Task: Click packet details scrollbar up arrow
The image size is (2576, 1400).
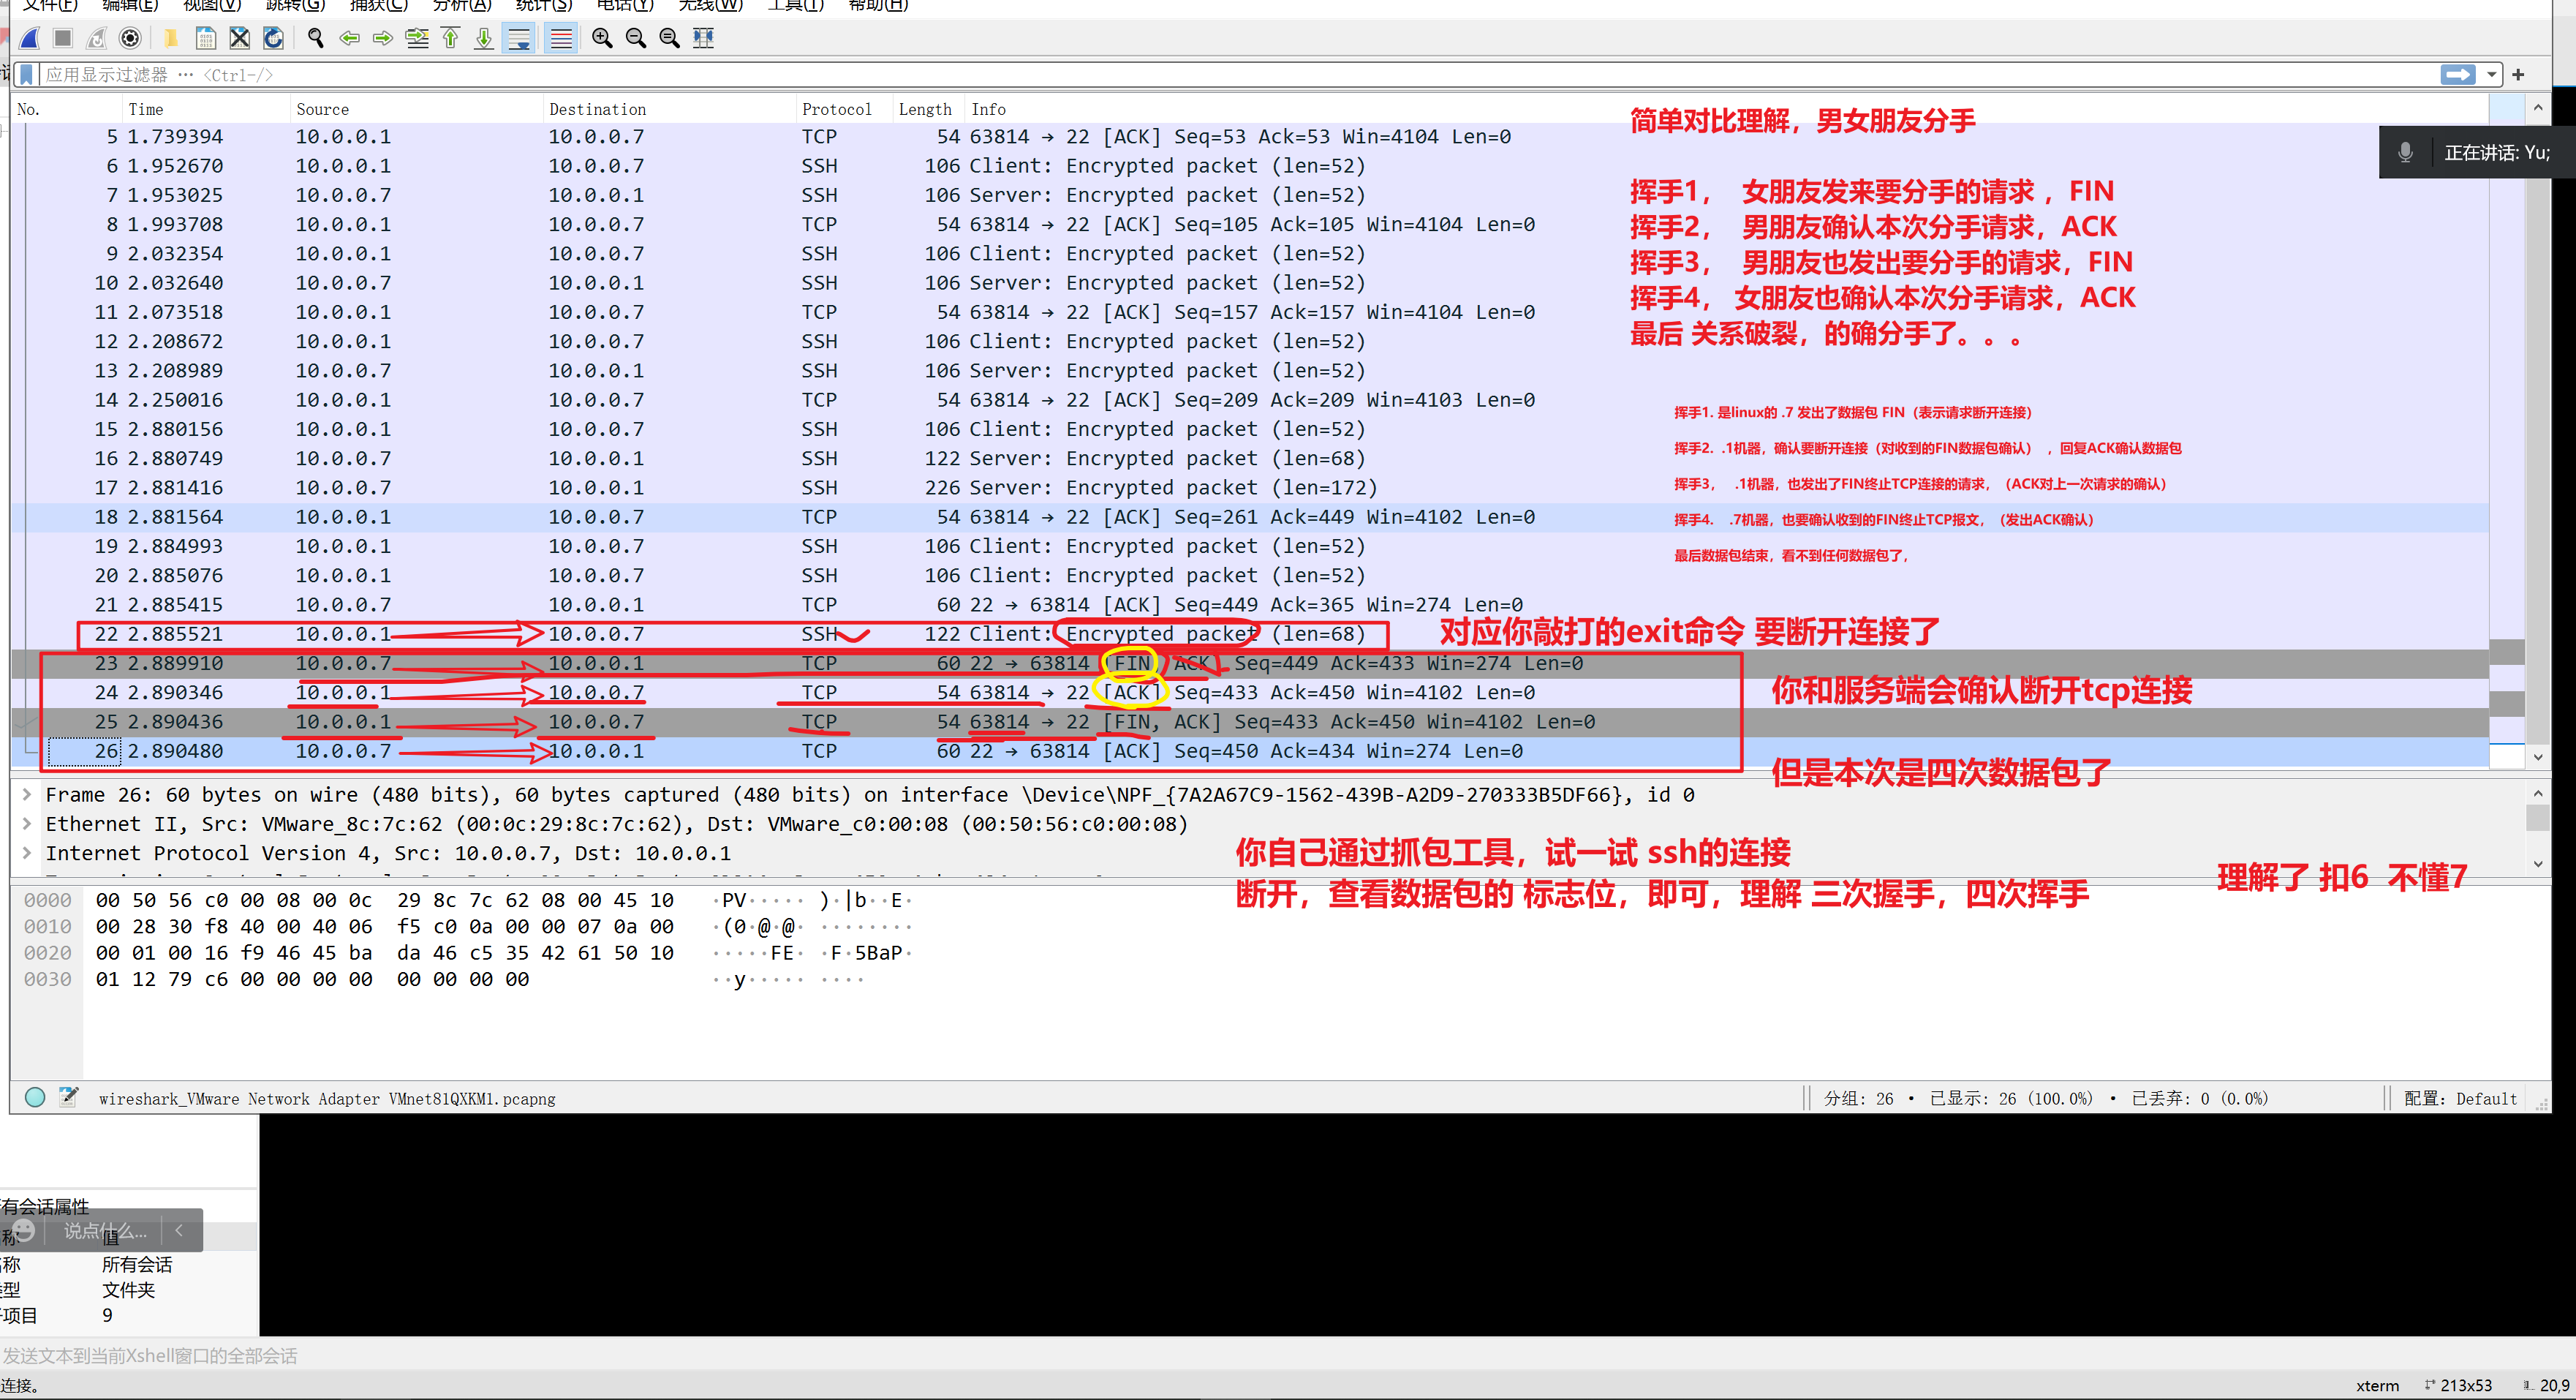Action: tap(2537, 794)
